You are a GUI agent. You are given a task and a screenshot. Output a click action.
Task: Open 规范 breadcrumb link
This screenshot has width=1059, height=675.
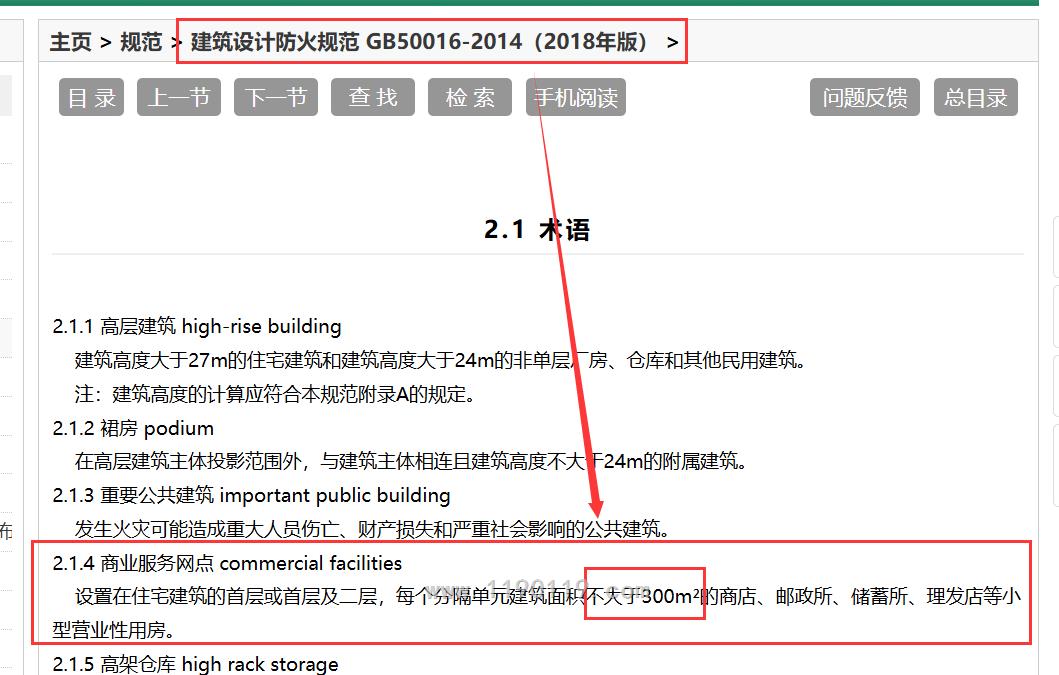click(x=141, y=42)
